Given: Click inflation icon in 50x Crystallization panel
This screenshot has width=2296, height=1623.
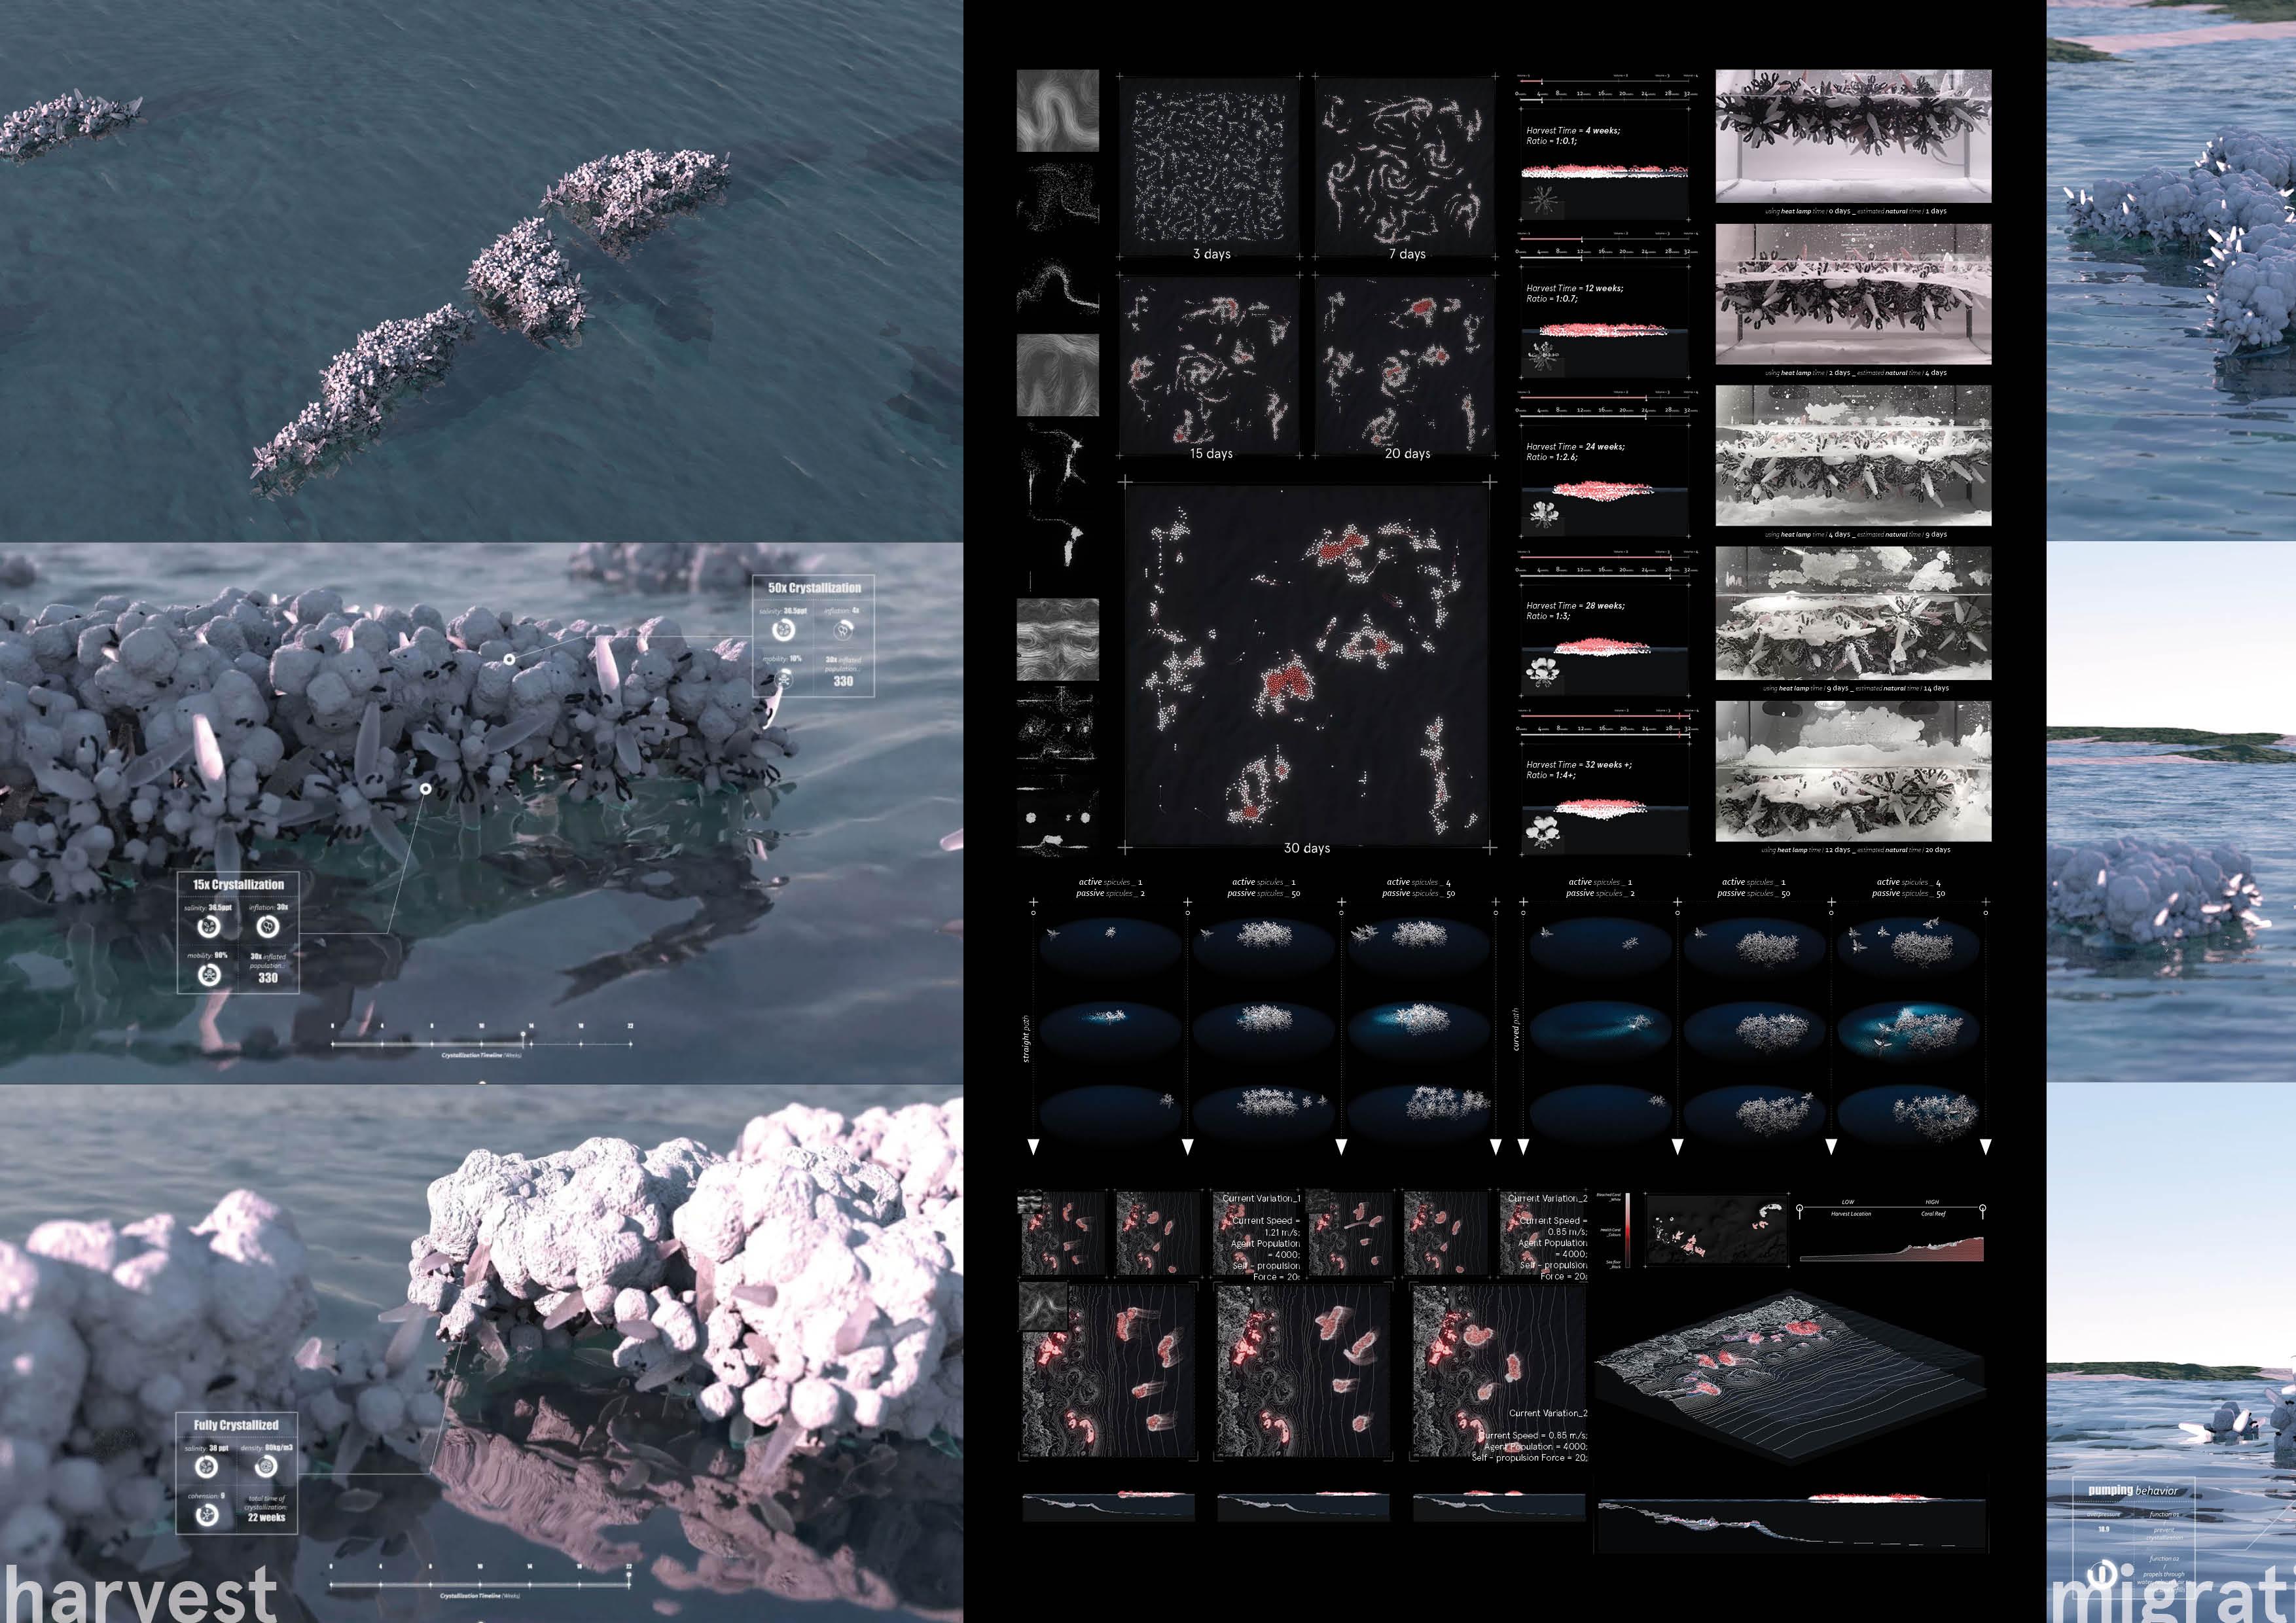Looking at the screenshot, I should (x=844, y=630).
